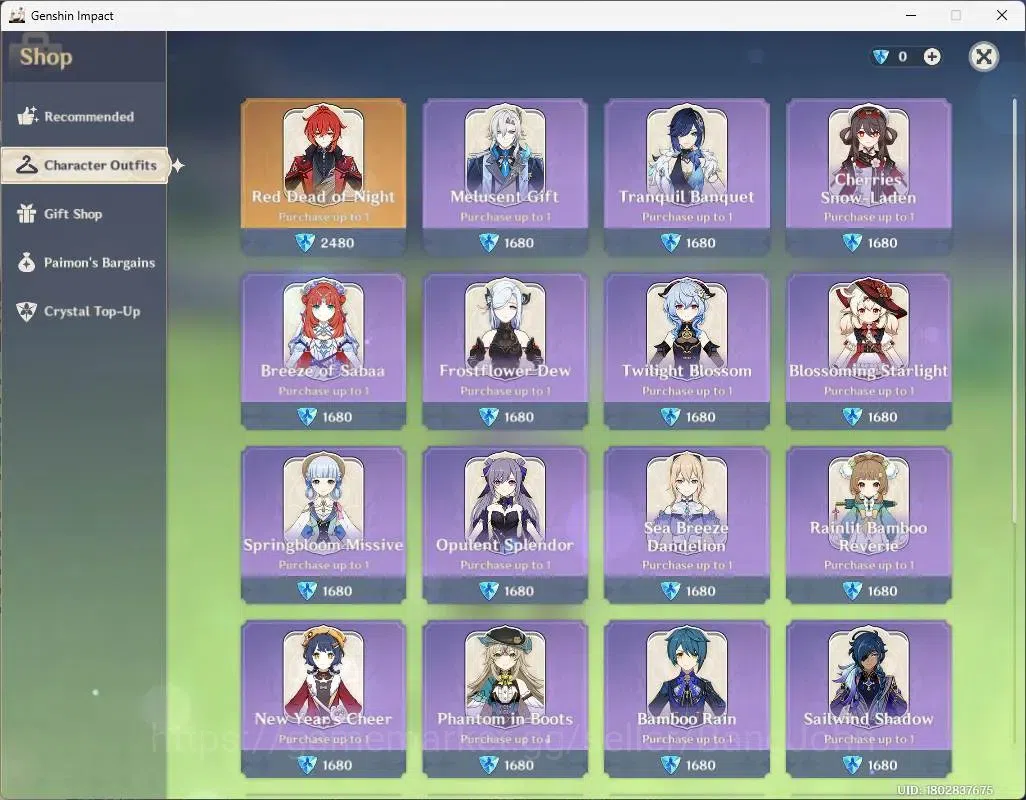
Task: Click the 'Purchase up to 1' text on Melusent Gift
Action: (x=504, y=217)
